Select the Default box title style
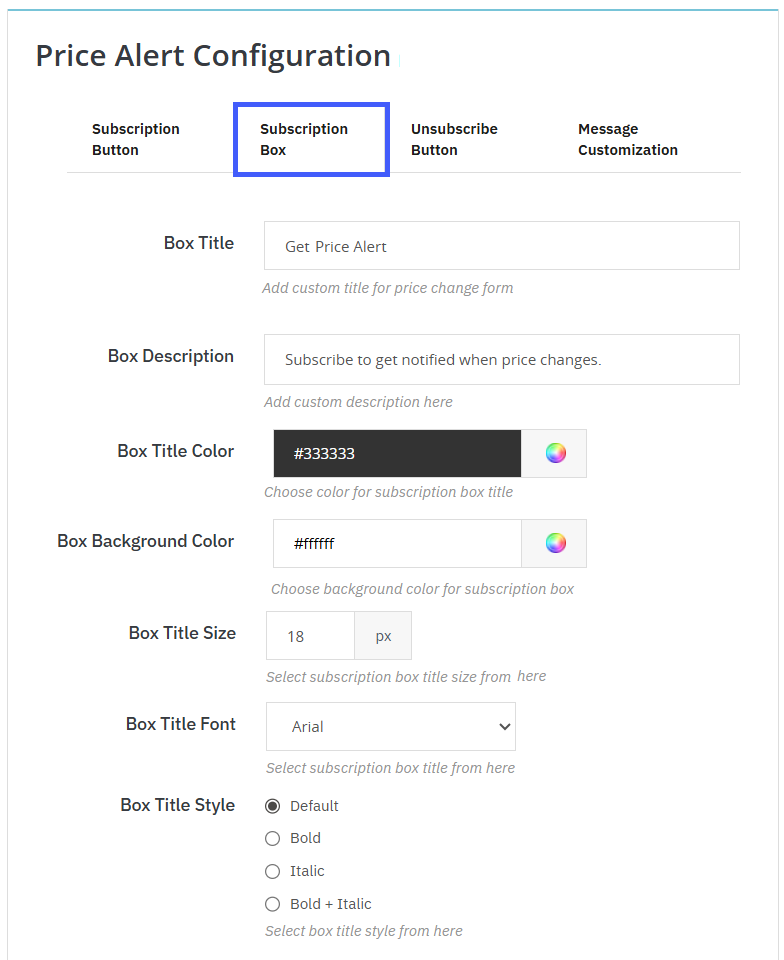 click(272, 806)
